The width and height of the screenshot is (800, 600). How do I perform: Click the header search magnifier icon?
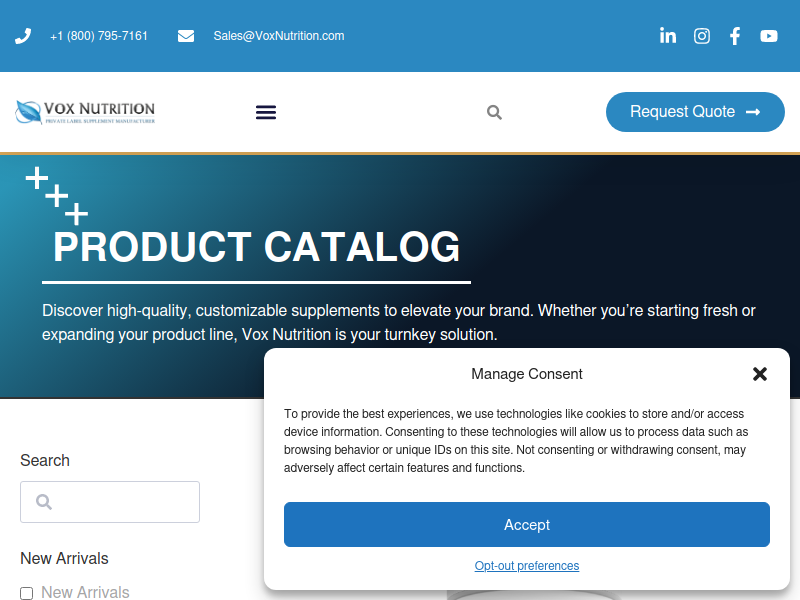(494, 112)
